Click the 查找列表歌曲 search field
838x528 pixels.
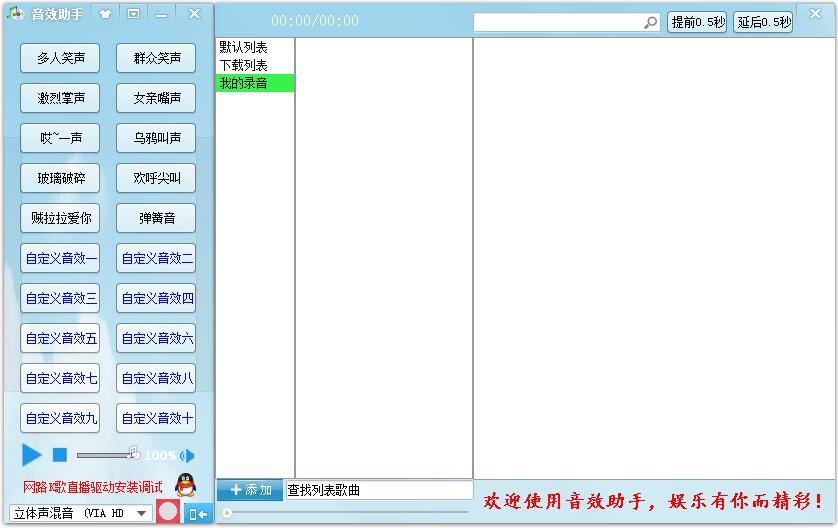tap(379, 490)
